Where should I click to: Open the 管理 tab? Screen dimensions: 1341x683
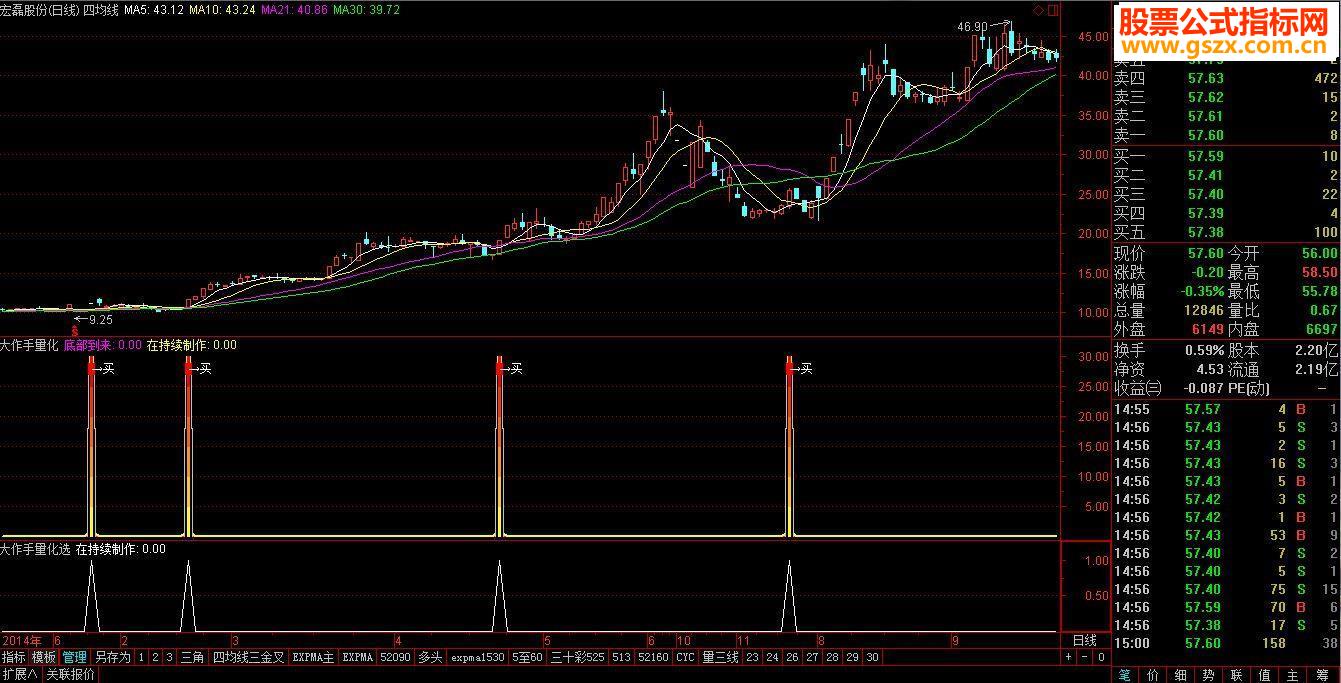75,657
